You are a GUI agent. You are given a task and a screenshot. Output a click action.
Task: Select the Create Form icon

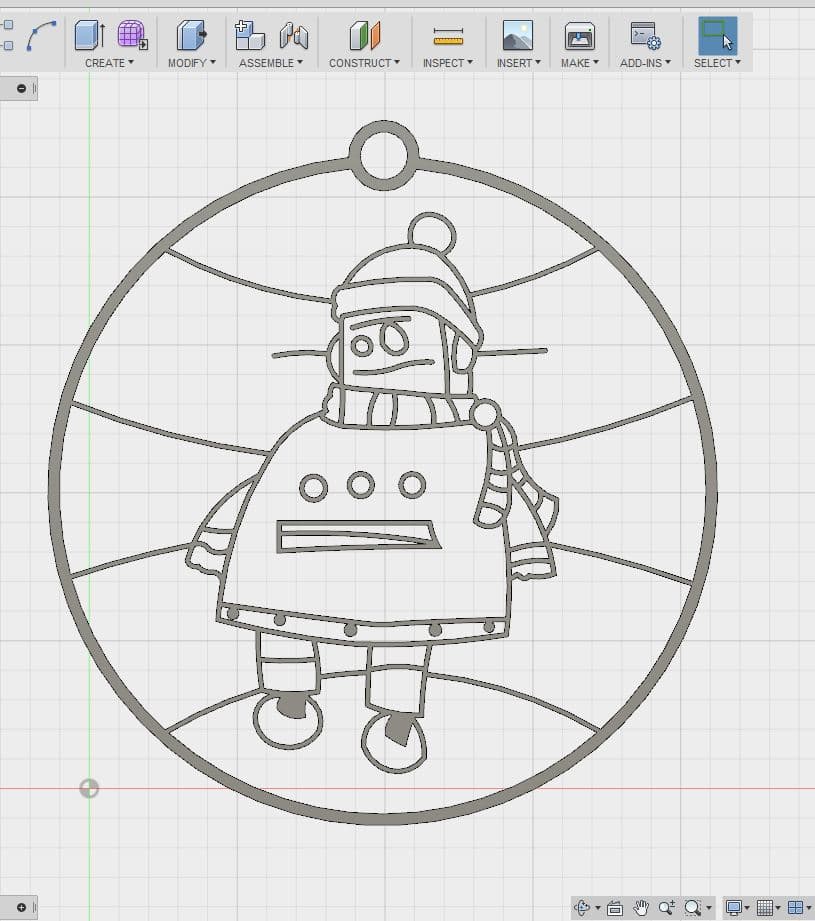click(x=131, y=36)
